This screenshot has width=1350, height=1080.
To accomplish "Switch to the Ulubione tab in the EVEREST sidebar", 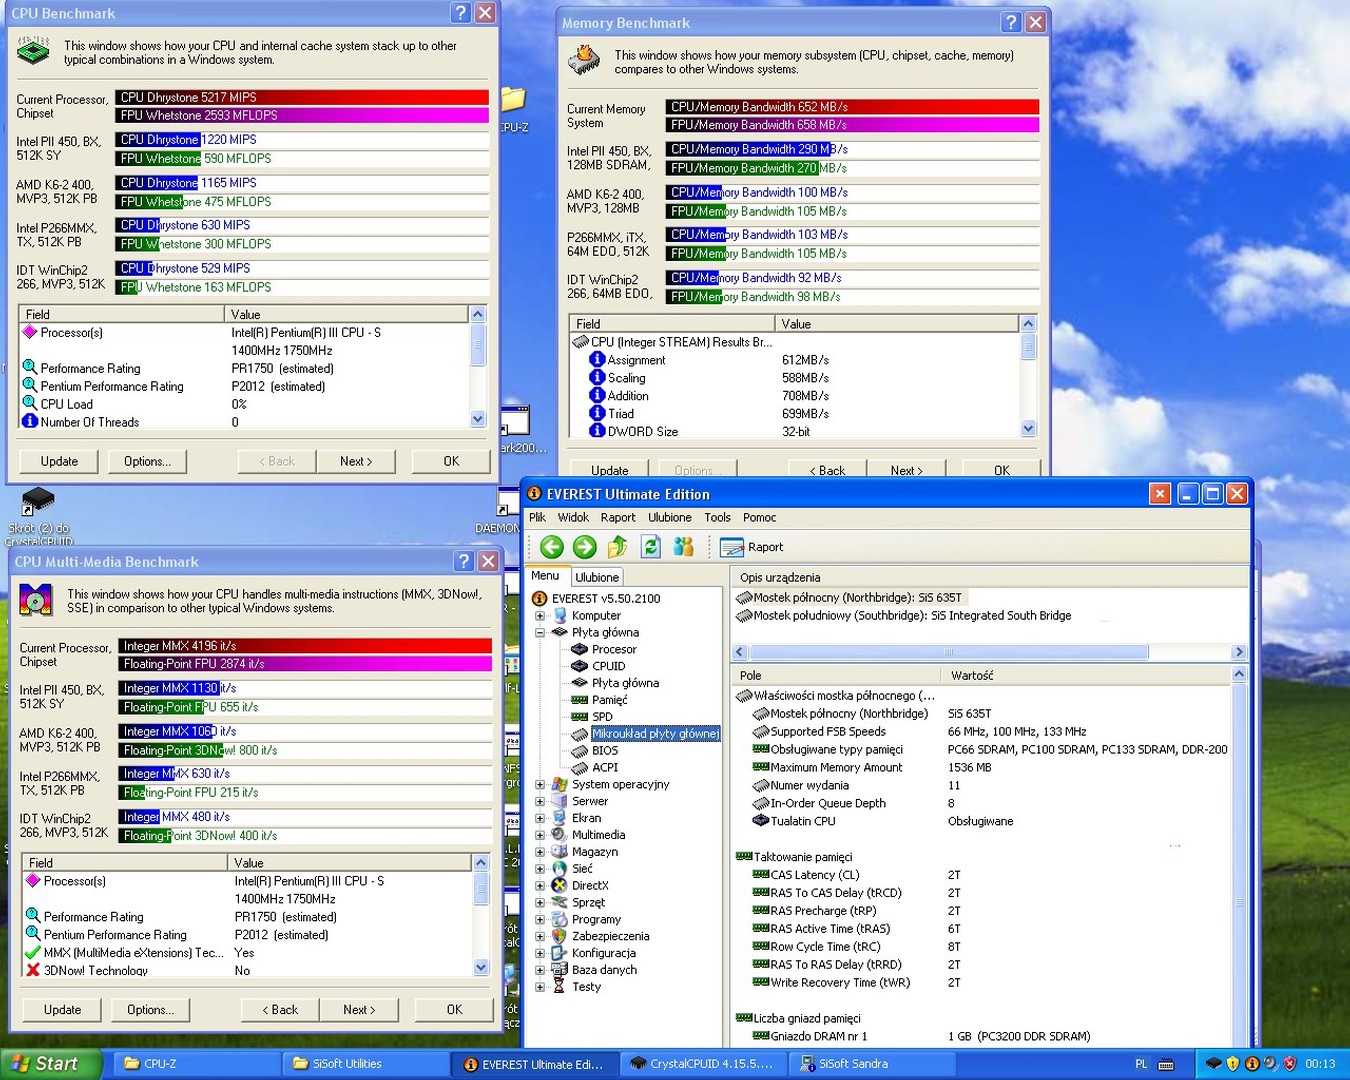I will coord(597,577).
